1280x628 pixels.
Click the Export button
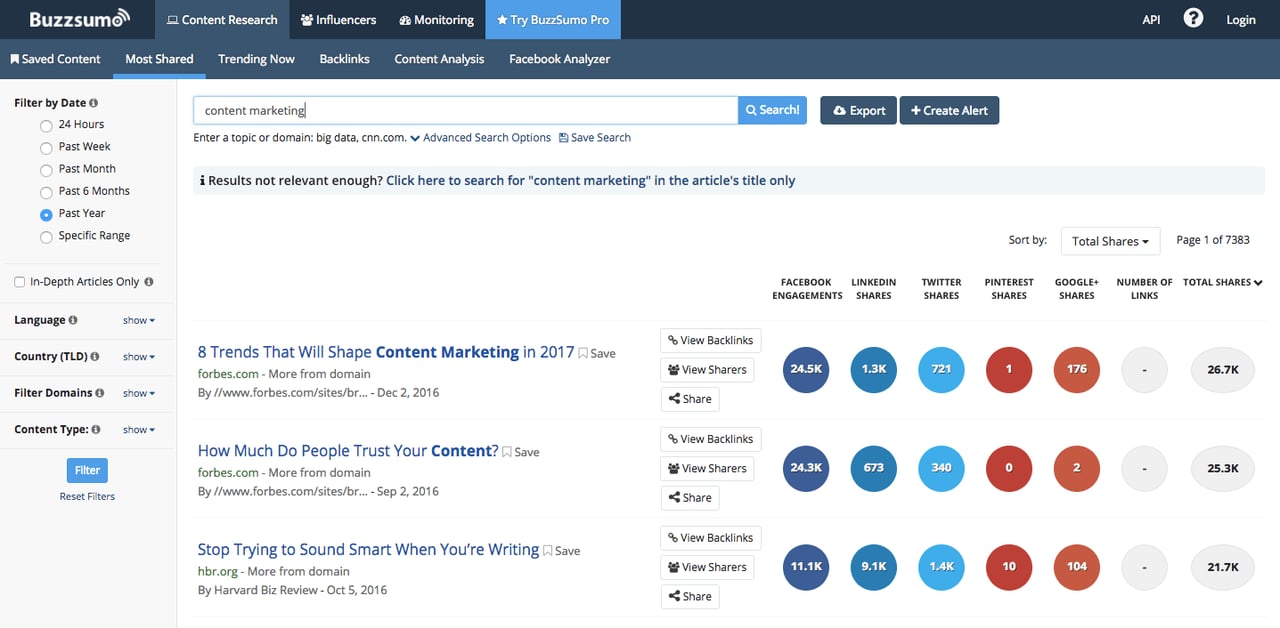[858, 110]
